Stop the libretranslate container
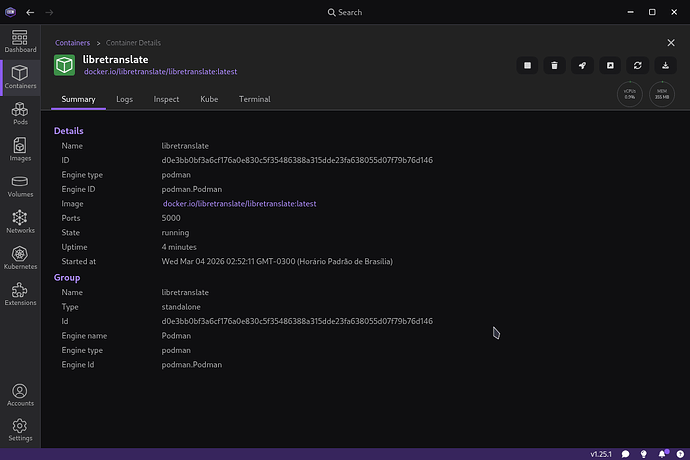This screenshot has width=690, height=460. pos(526,66)
